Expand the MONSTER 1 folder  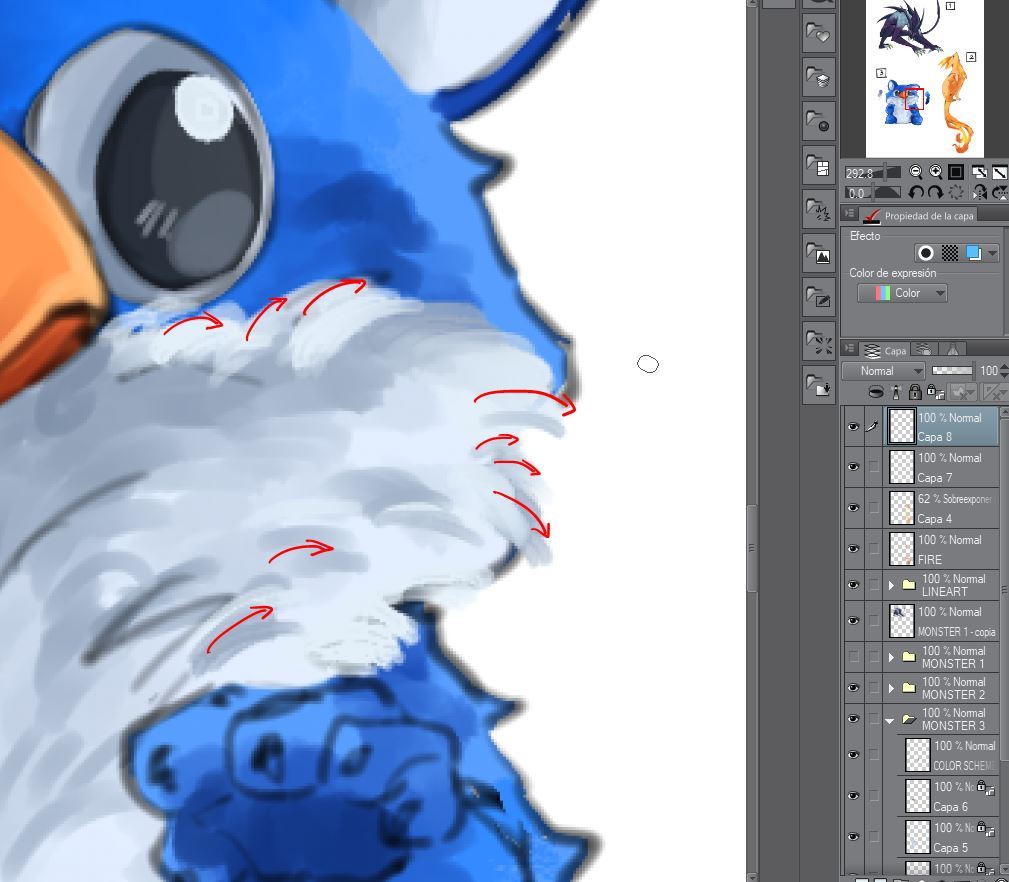pos(891,657)
